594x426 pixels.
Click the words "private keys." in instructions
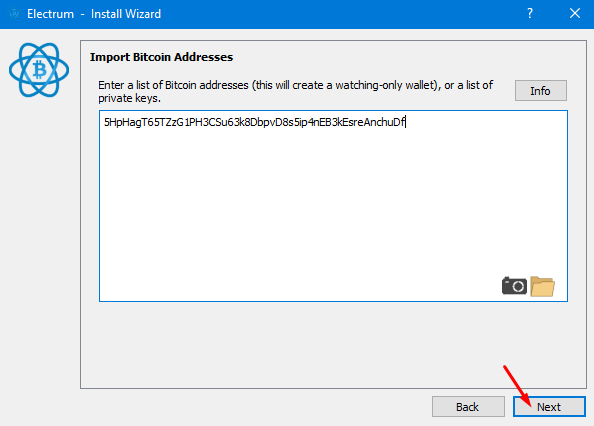click(130, 98)
